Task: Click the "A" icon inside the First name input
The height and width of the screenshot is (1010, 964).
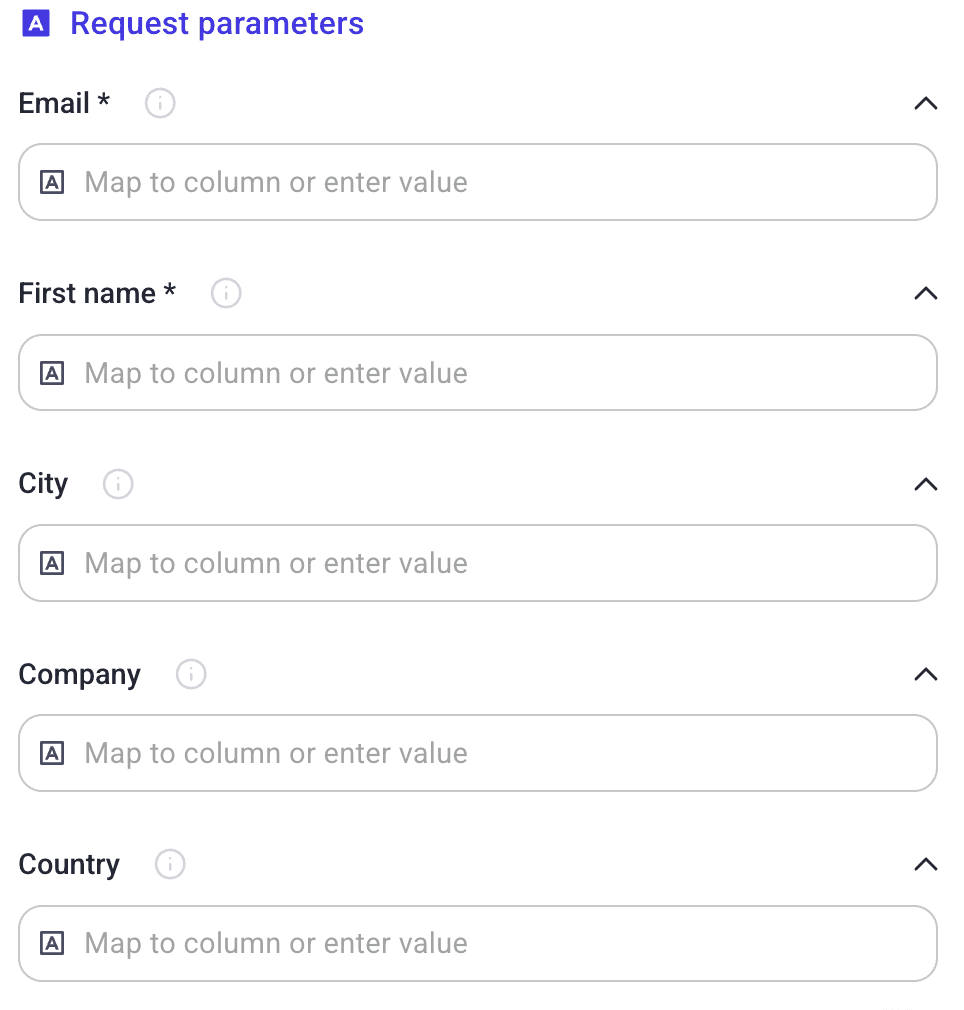Action: (x=51, y=372)
